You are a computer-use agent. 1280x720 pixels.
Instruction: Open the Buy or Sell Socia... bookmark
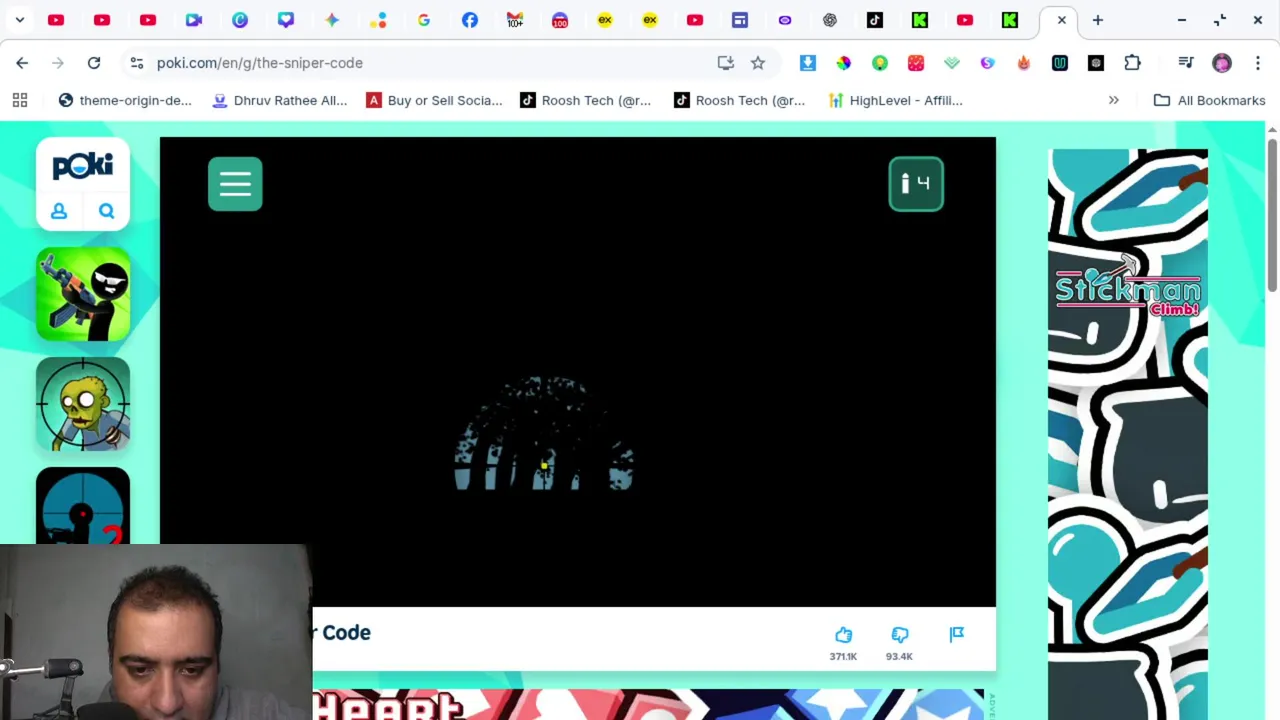click(434, 100)
